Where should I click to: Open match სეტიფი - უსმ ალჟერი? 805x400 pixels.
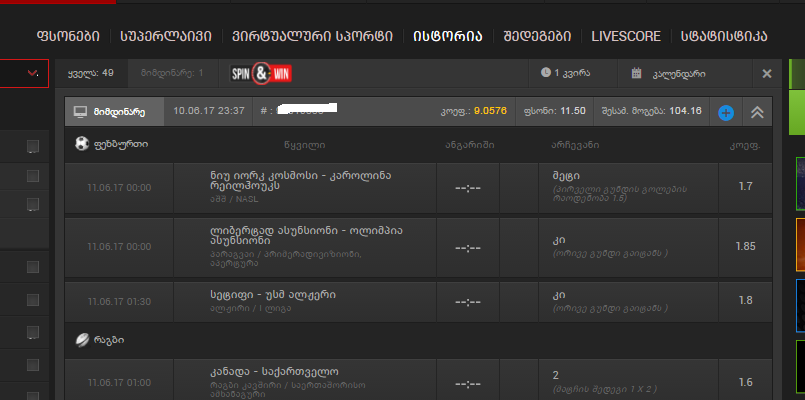coord(273,295)
